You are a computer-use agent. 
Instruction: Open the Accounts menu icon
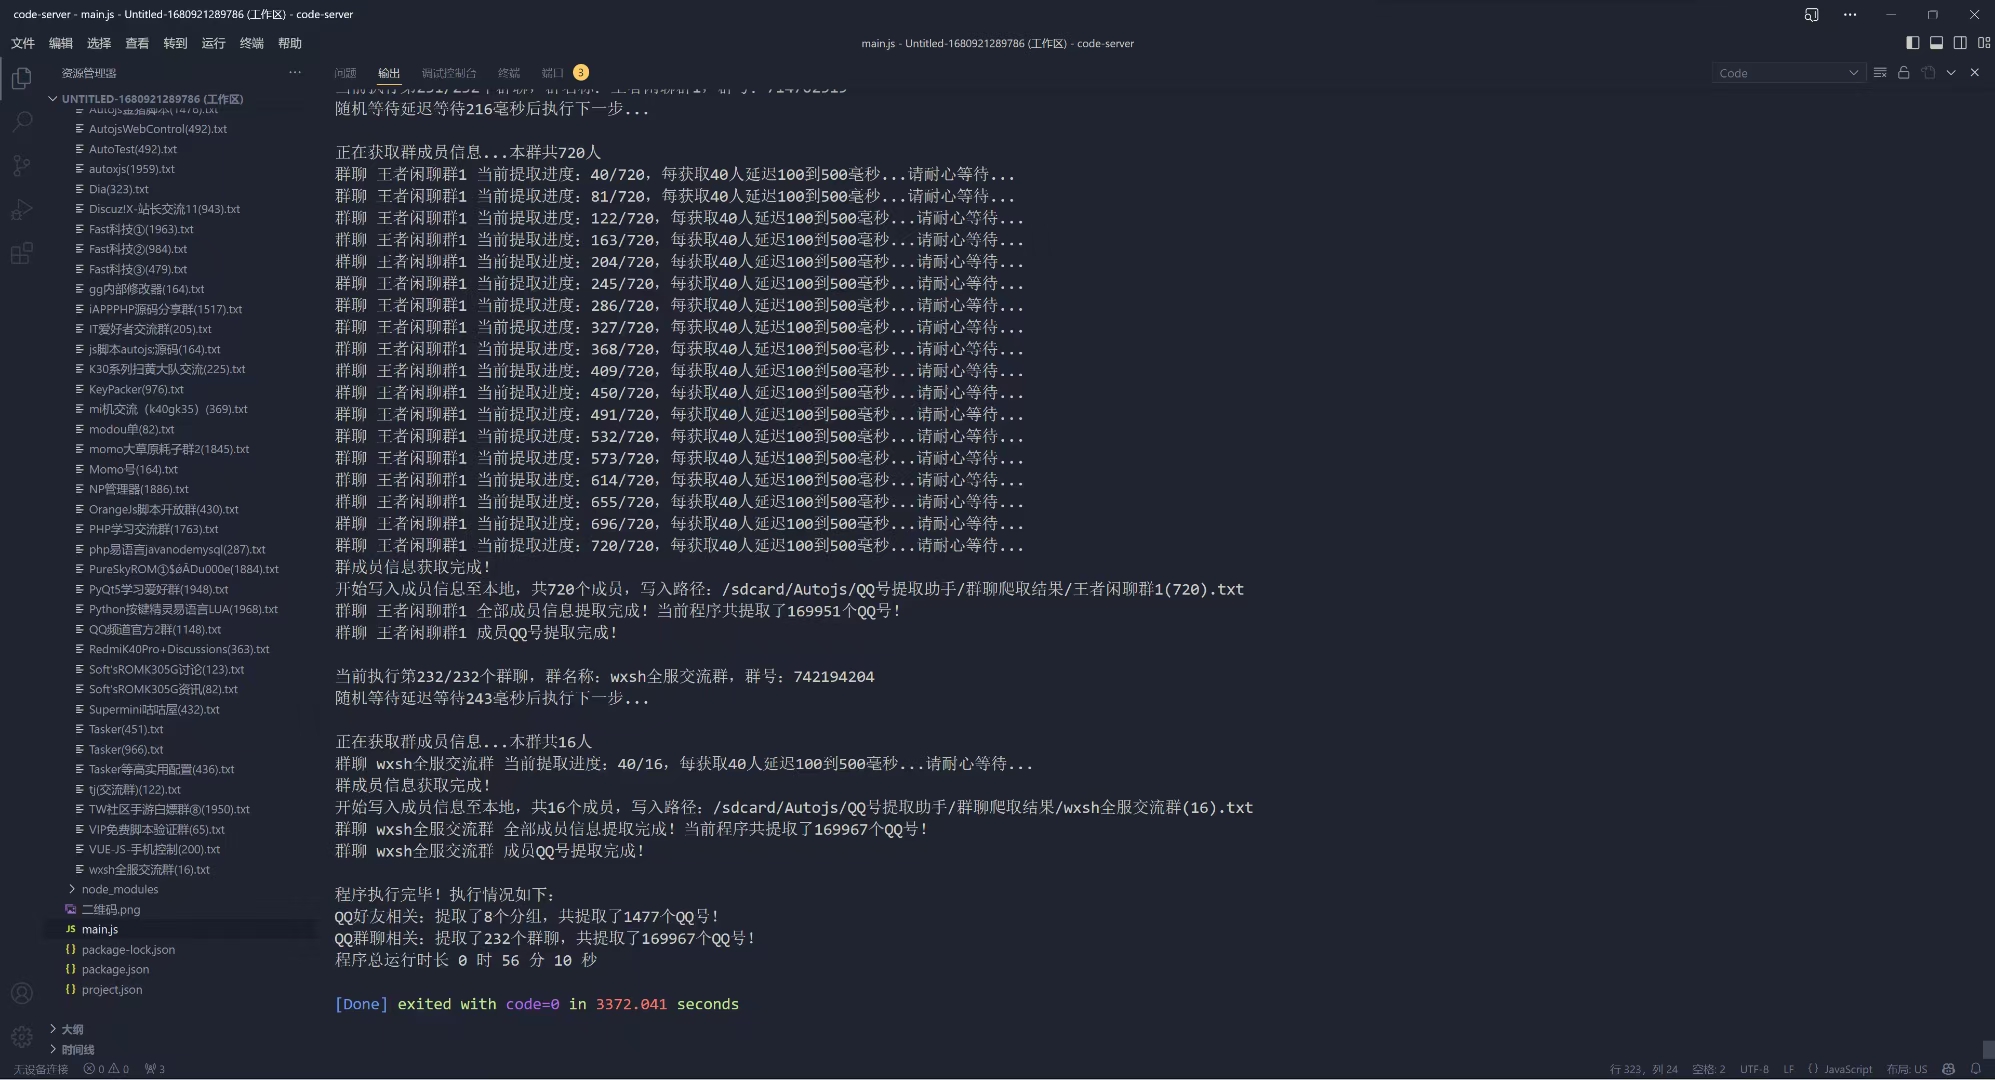point(22,993)
